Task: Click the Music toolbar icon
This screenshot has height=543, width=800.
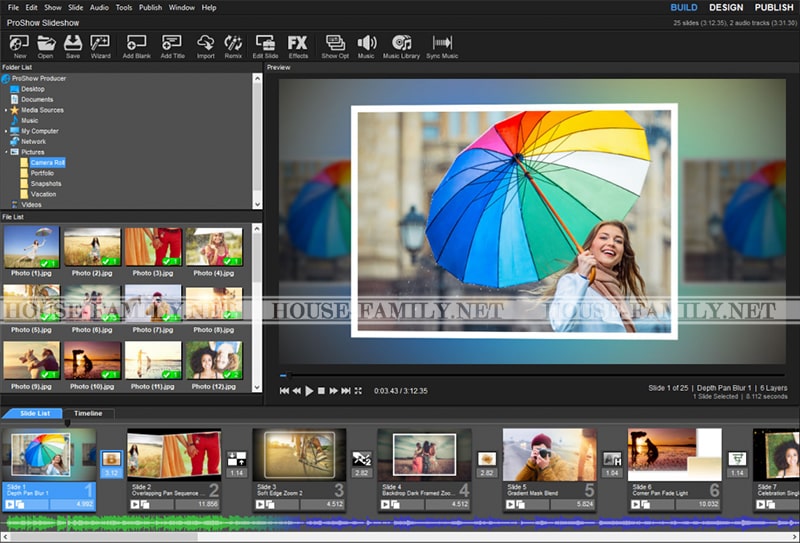Action: pyautogui.click(x=366, y=46)
